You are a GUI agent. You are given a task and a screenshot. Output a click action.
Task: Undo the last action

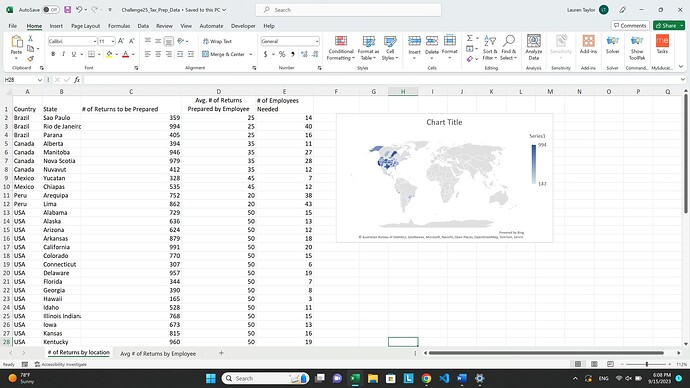click(x=79, y=9)
